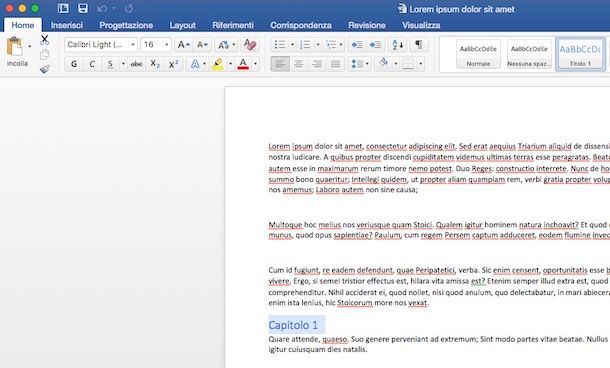Click the macOS yellow minimize button
The width and height of the screenshot is (610, 368).
[22, 9]
